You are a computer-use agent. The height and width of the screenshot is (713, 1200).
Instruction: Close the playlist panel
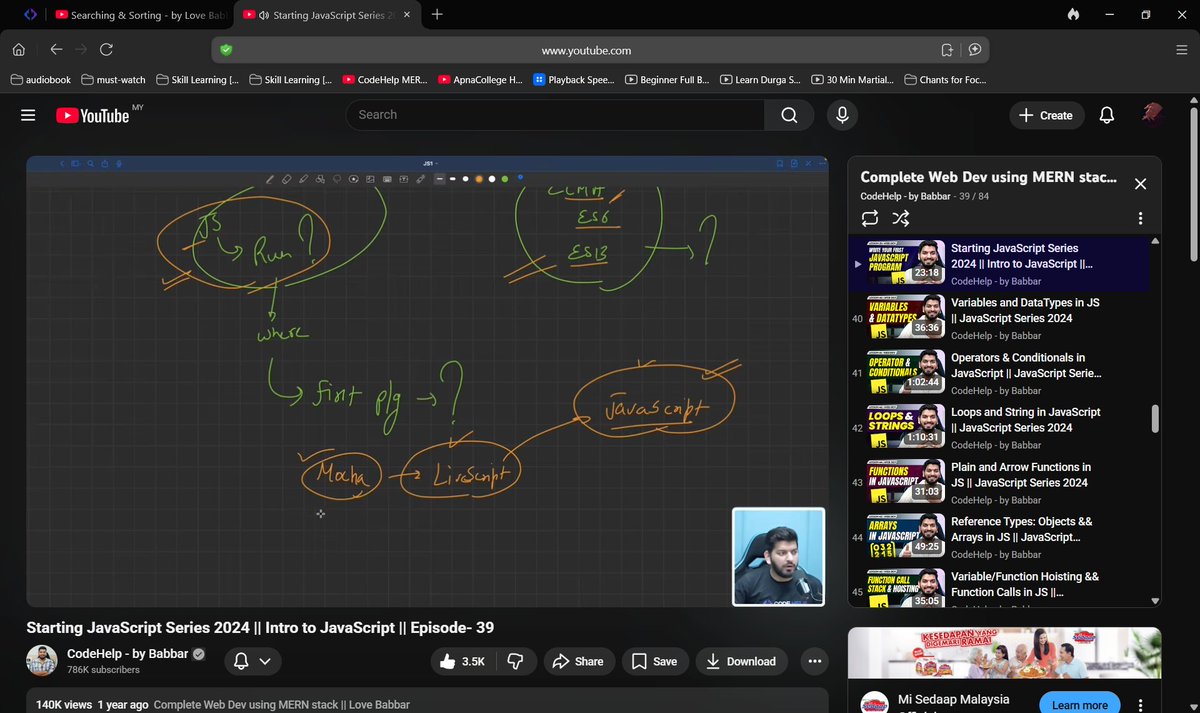click(x=1140, y=184)
